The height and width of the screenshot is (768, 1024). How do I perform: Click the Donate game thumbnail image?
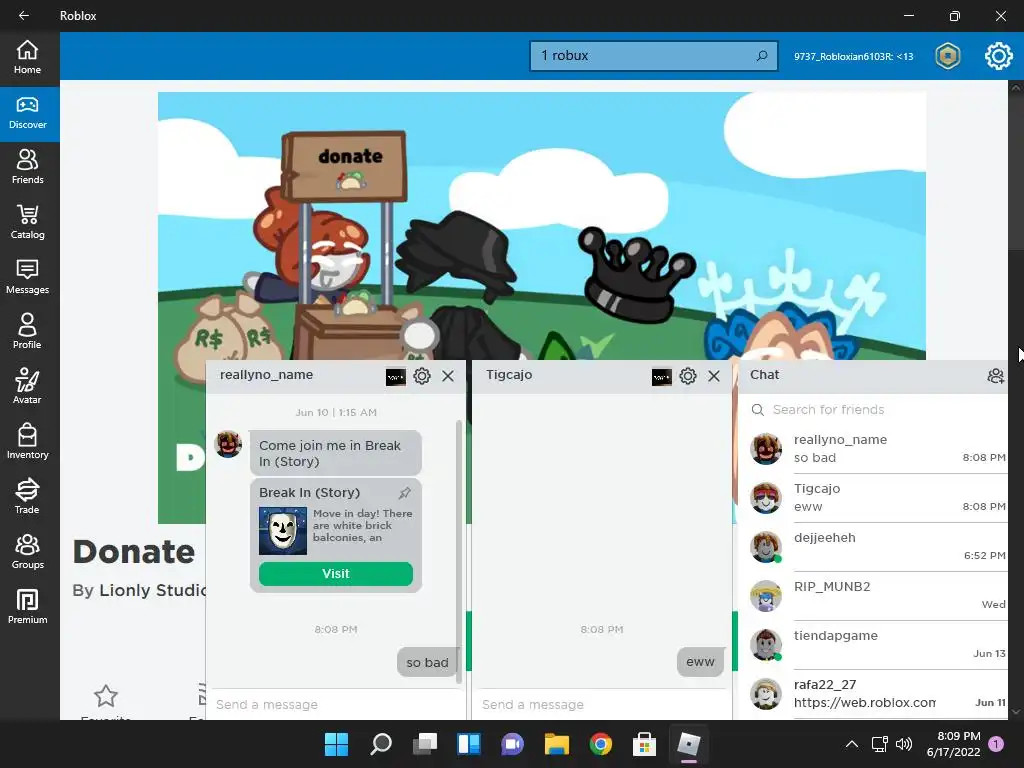point(541,225)
